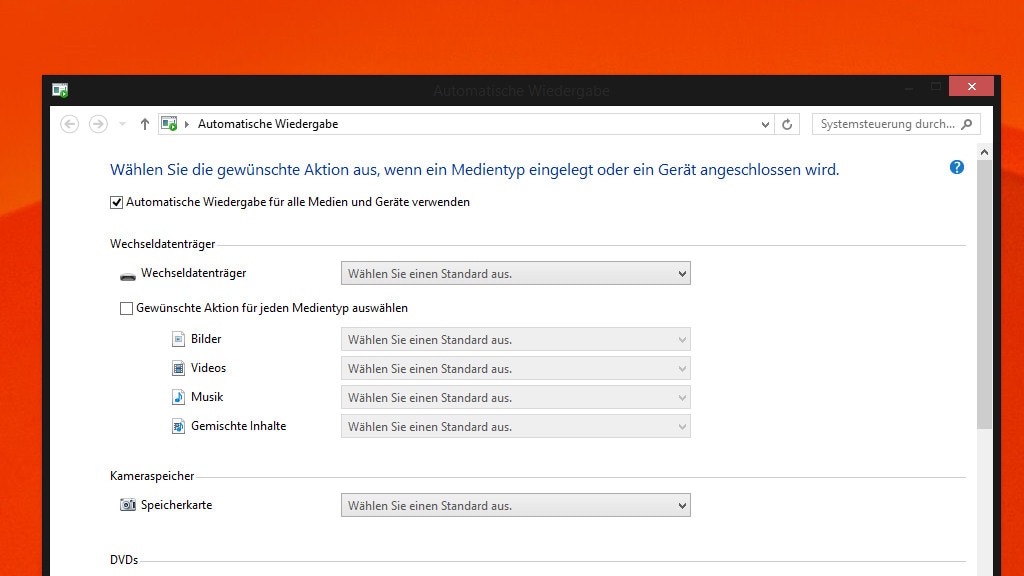The height and width of the screenshot is (576, 1024).
Task: Click the 'Wechseldatenträger' section heading
Action: point(163,244)
